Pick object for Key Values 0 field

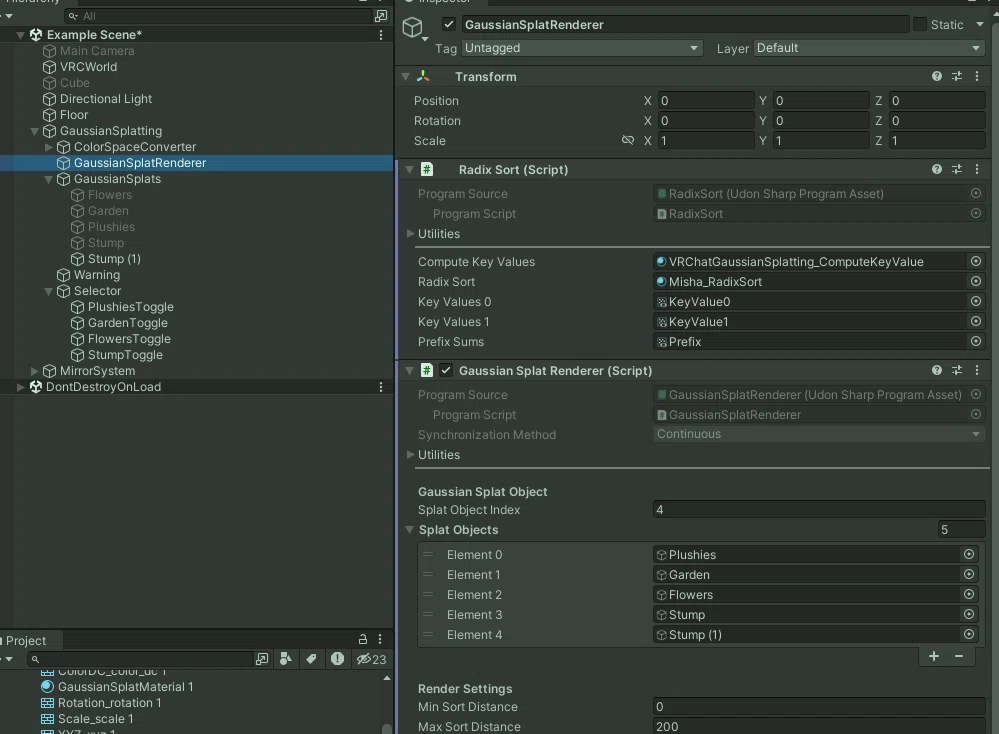coord(975,301)
